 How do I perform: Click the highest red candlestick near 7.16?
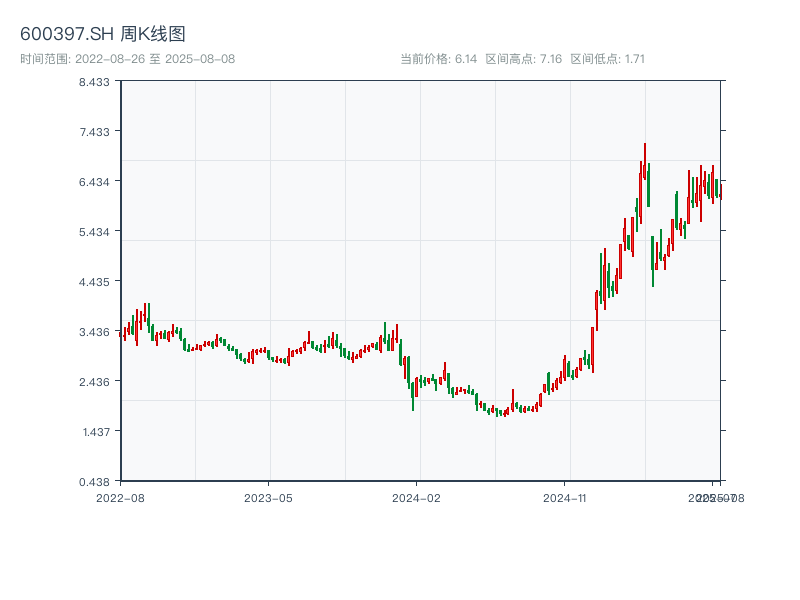tap(645, 161)
